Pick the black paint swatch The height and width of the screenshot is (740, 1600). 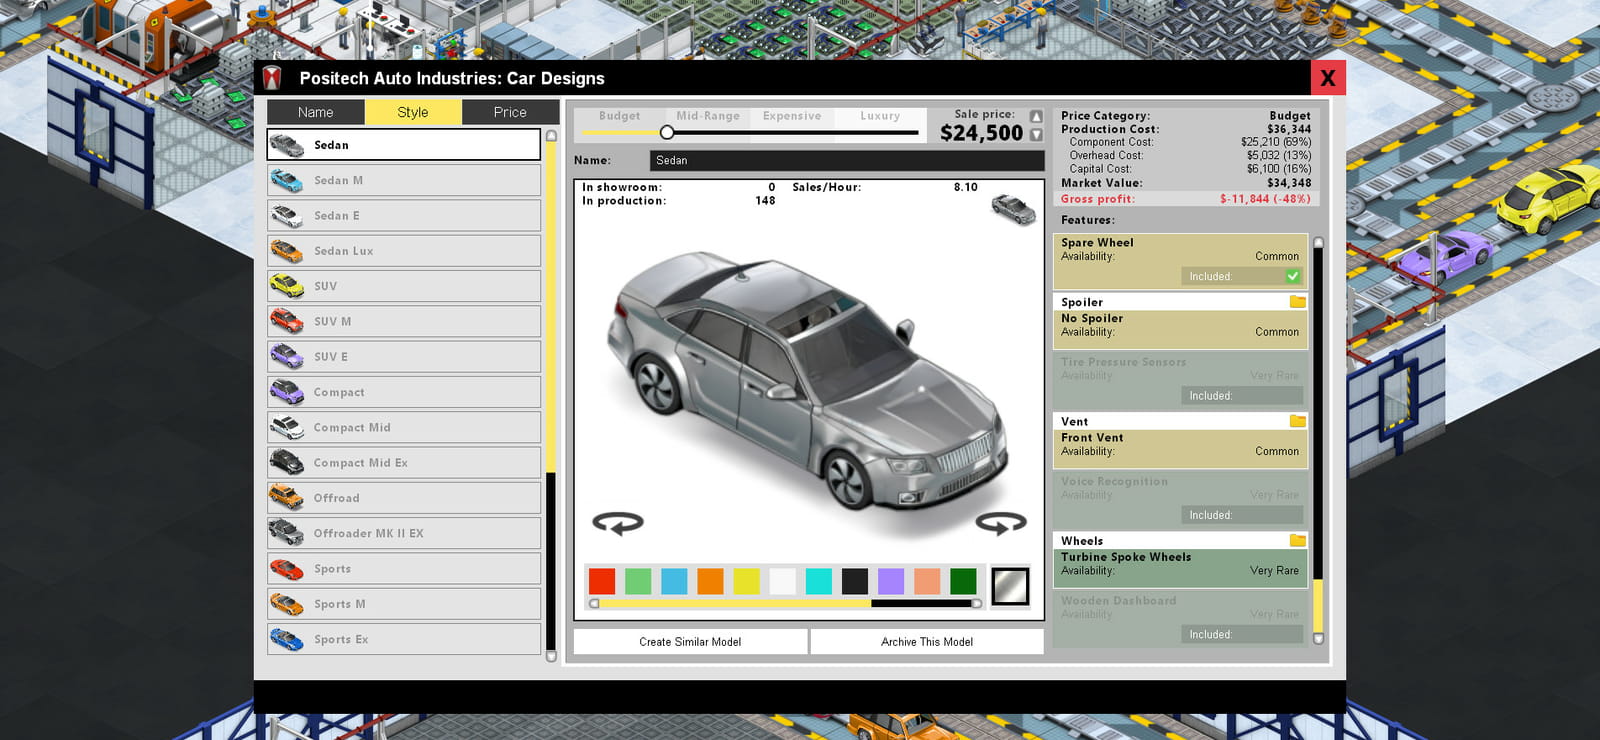click(x=855, y=581)
